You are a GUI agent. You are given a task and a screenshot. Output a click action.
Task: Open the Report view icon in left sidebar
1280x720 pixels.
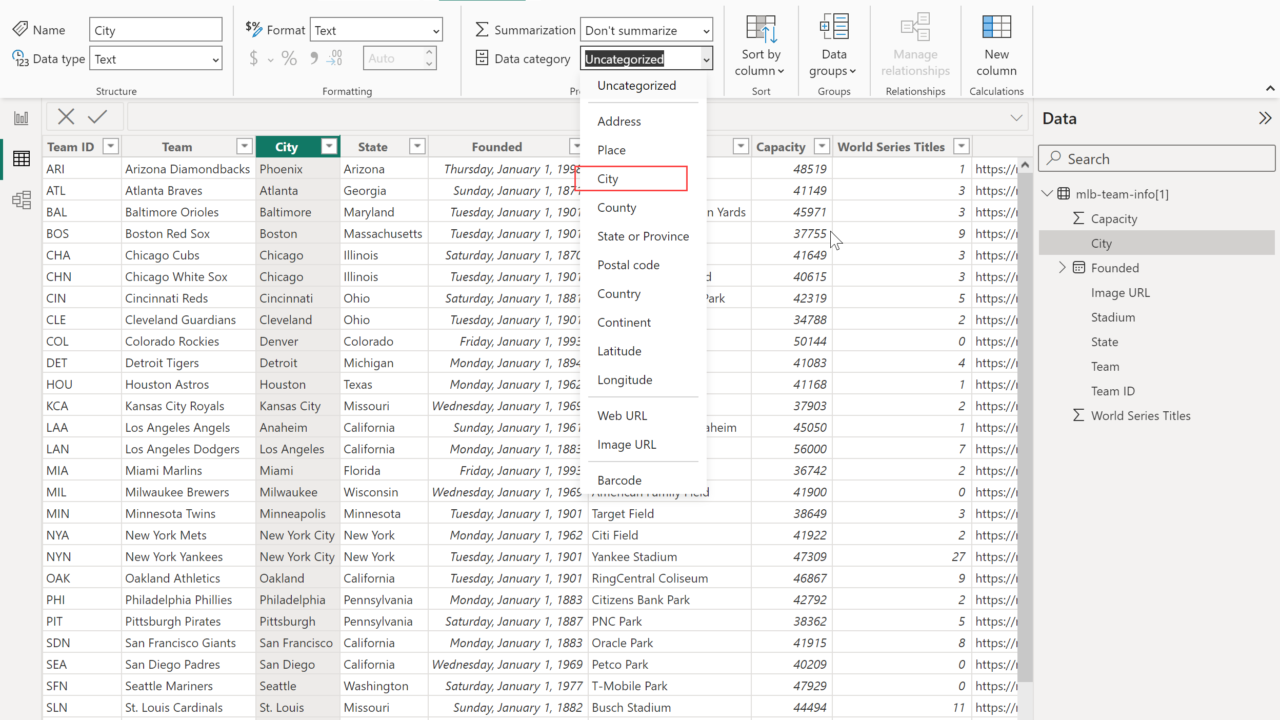21,118
